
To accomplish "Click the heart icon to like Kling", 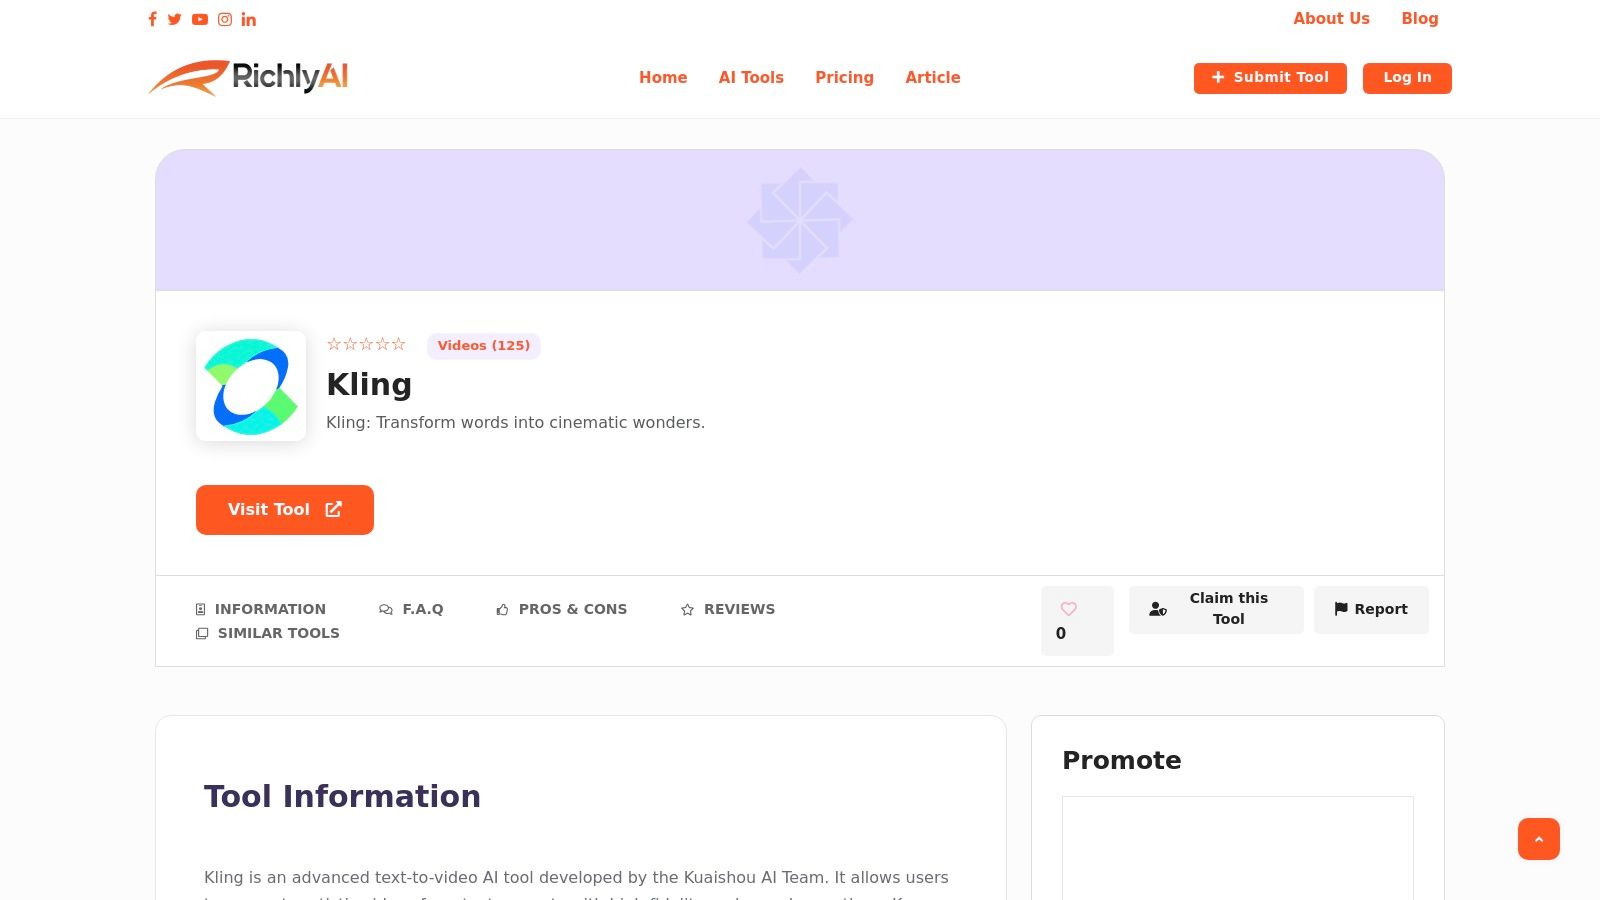I will (x=1068, y=609).
